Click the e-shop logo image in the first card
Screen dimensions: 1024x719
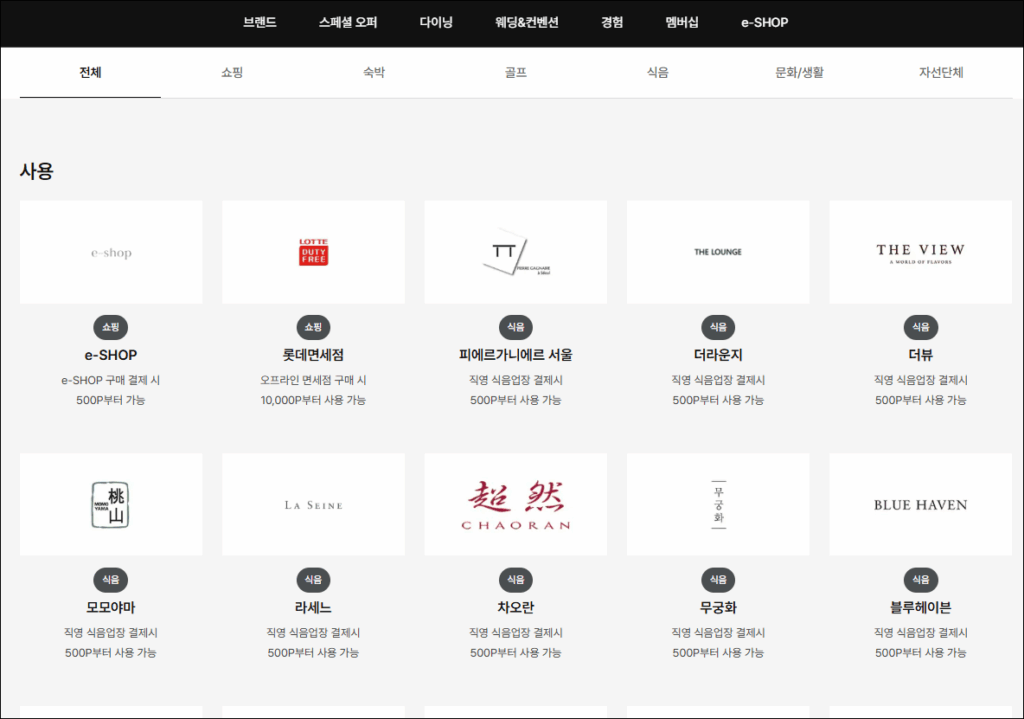click(x=111, y=252)
